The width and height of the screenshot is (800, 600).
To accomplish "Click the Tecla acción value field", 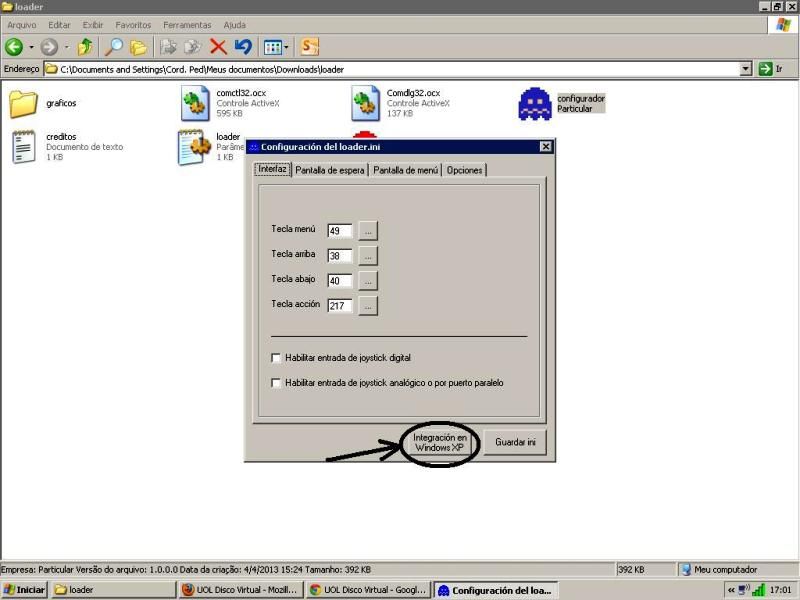I will pos(340,306).
